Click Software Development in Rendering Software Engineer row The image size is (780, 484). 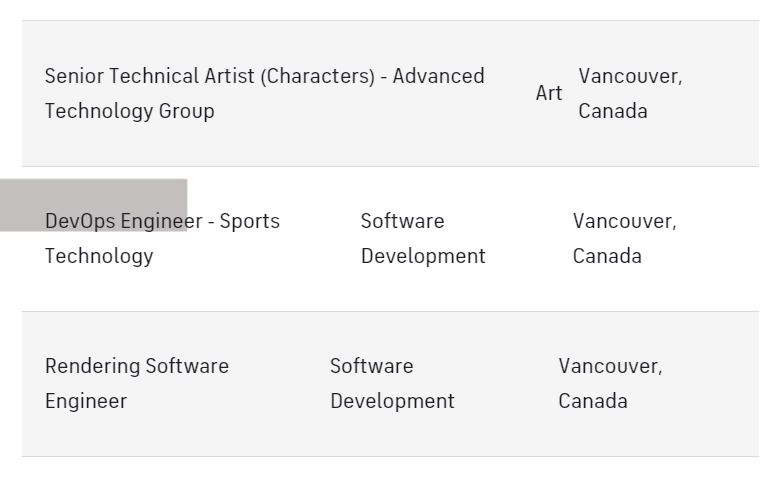pyautogui.click(x=392, y=383)
